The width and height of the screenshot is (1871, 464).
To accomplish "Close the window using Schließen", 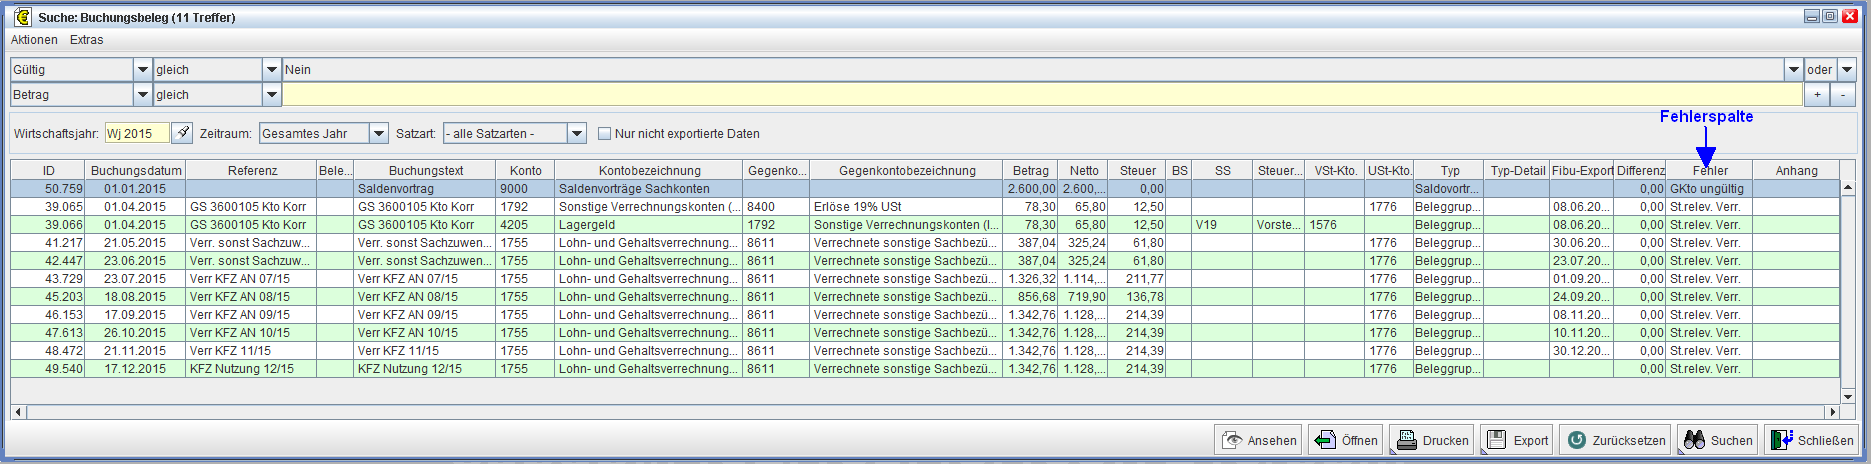I will [x=1812, y=440].
